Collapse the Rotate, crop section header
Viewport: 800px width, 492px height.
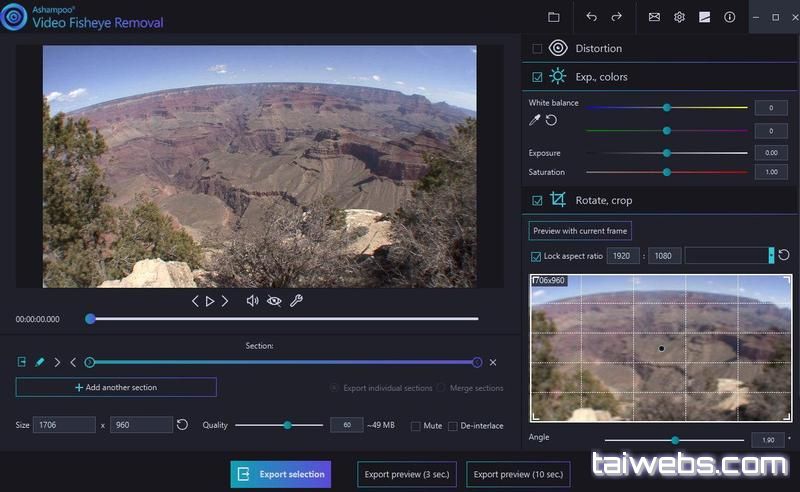[603, 200]
